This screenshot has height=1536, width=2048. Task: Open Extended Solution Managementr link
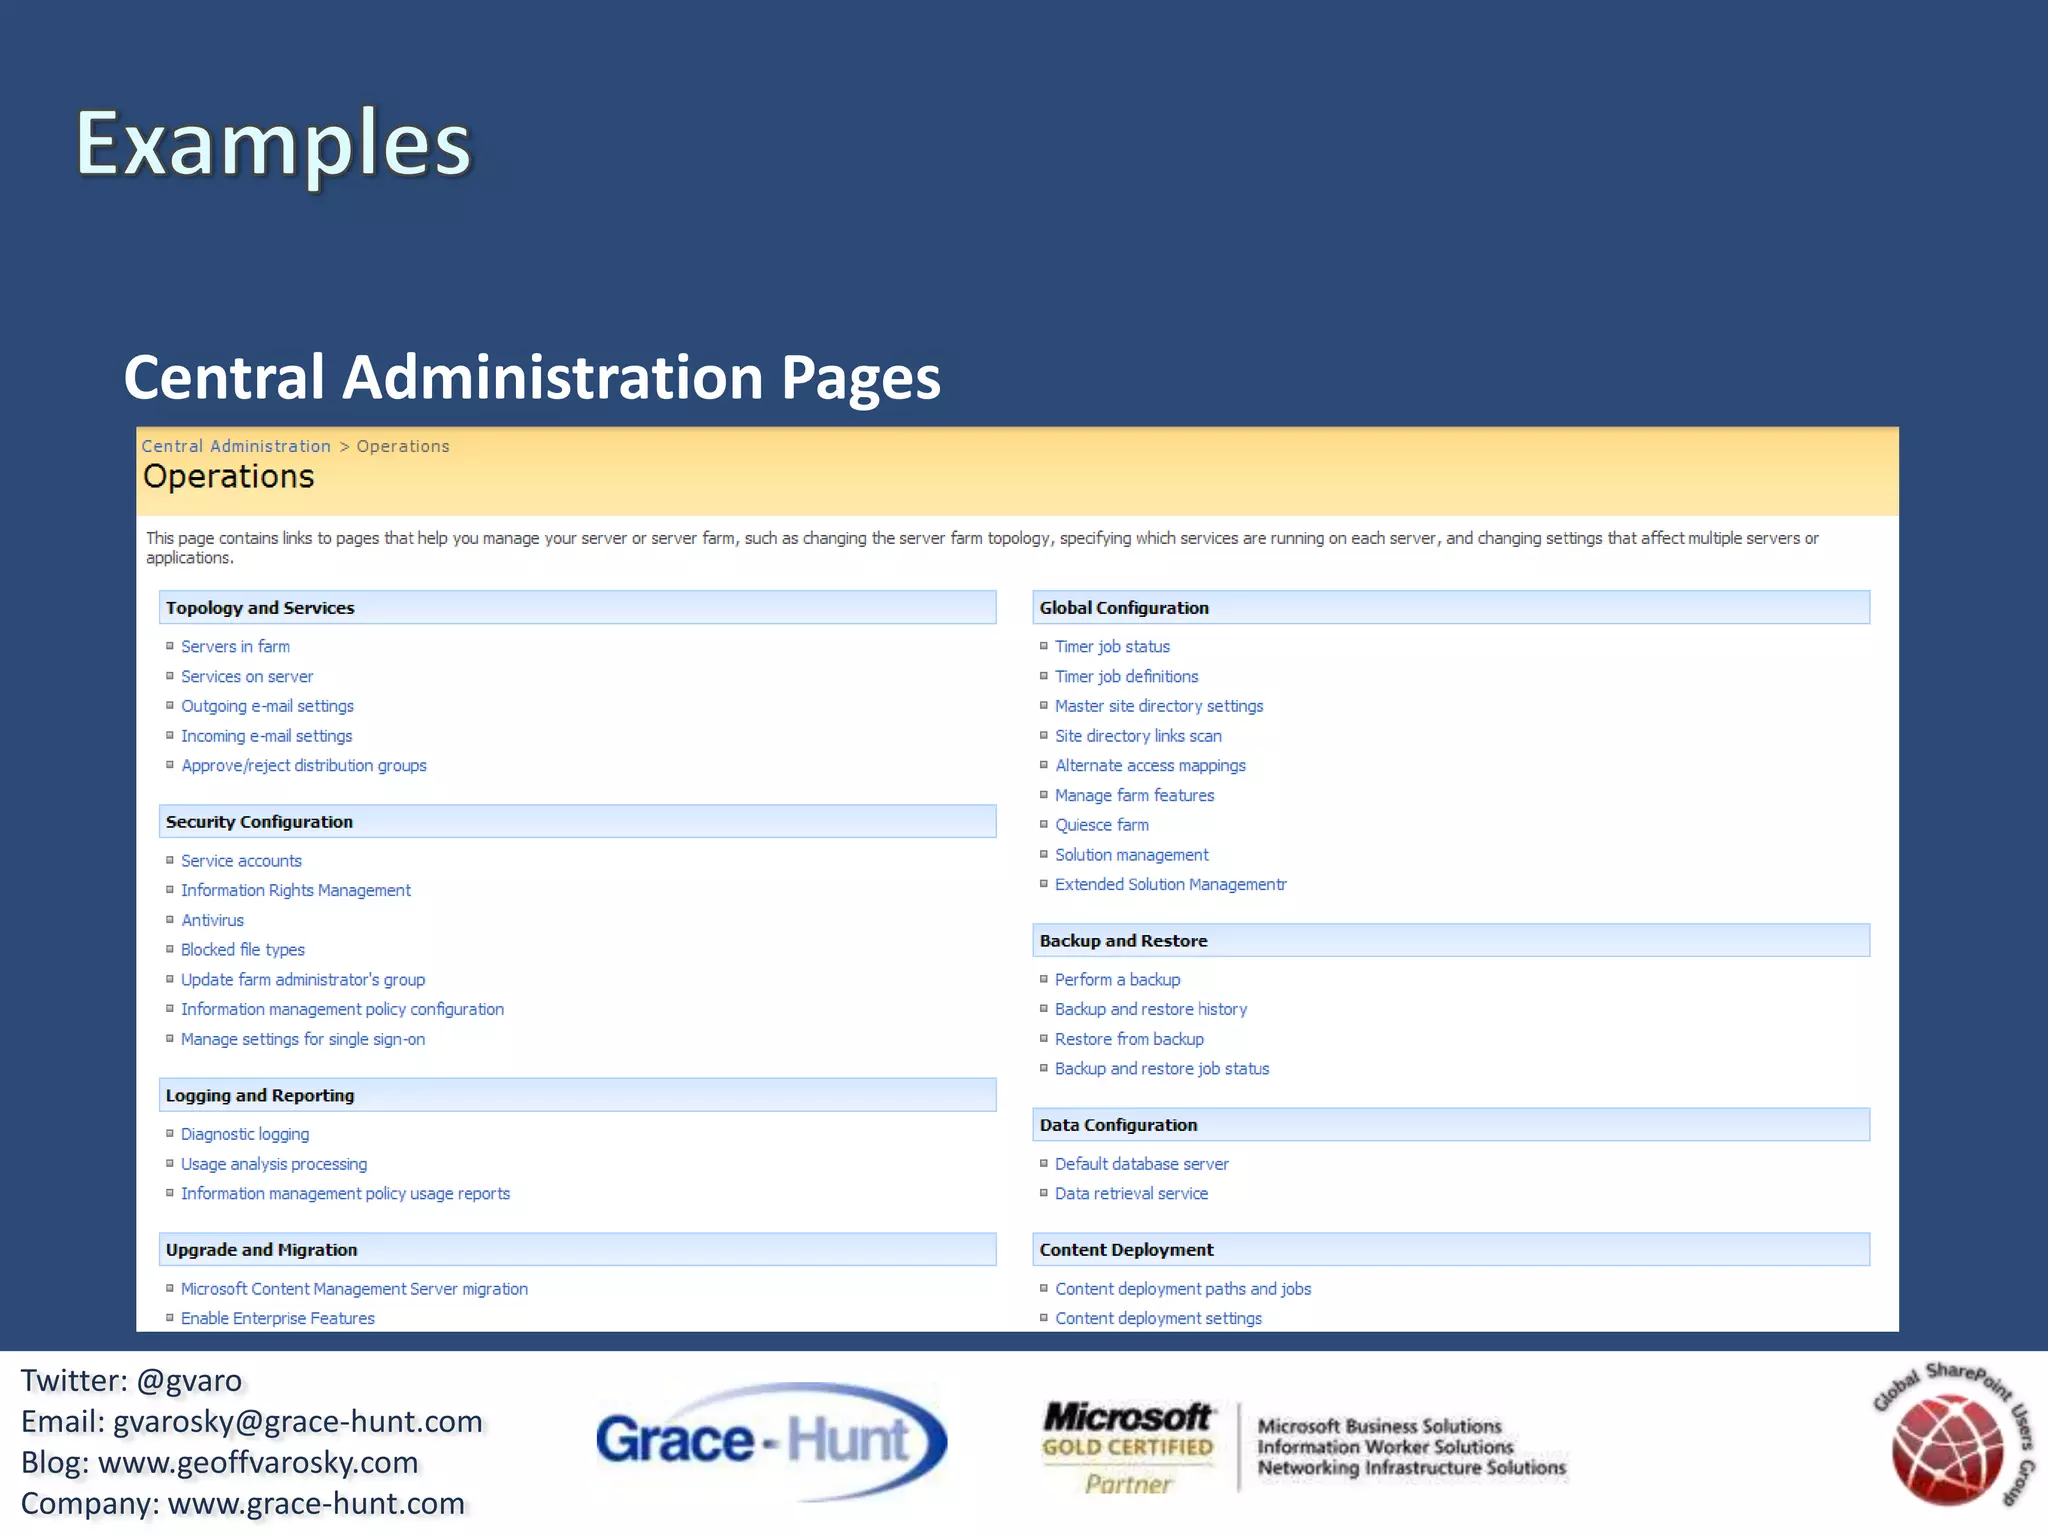pos(1171,885)
